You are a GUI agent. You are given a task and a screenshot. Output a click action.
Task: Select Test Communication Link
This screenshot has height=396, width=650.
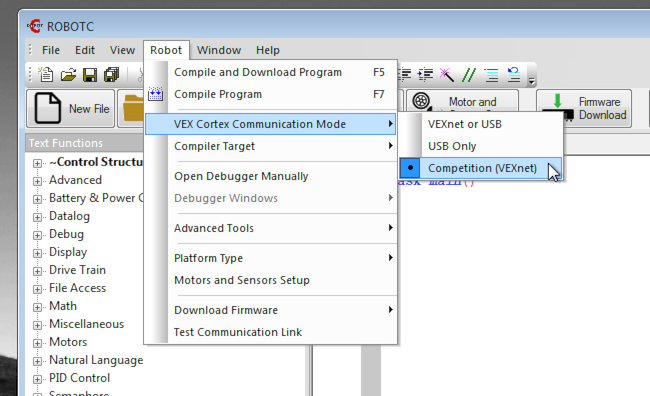271,332
